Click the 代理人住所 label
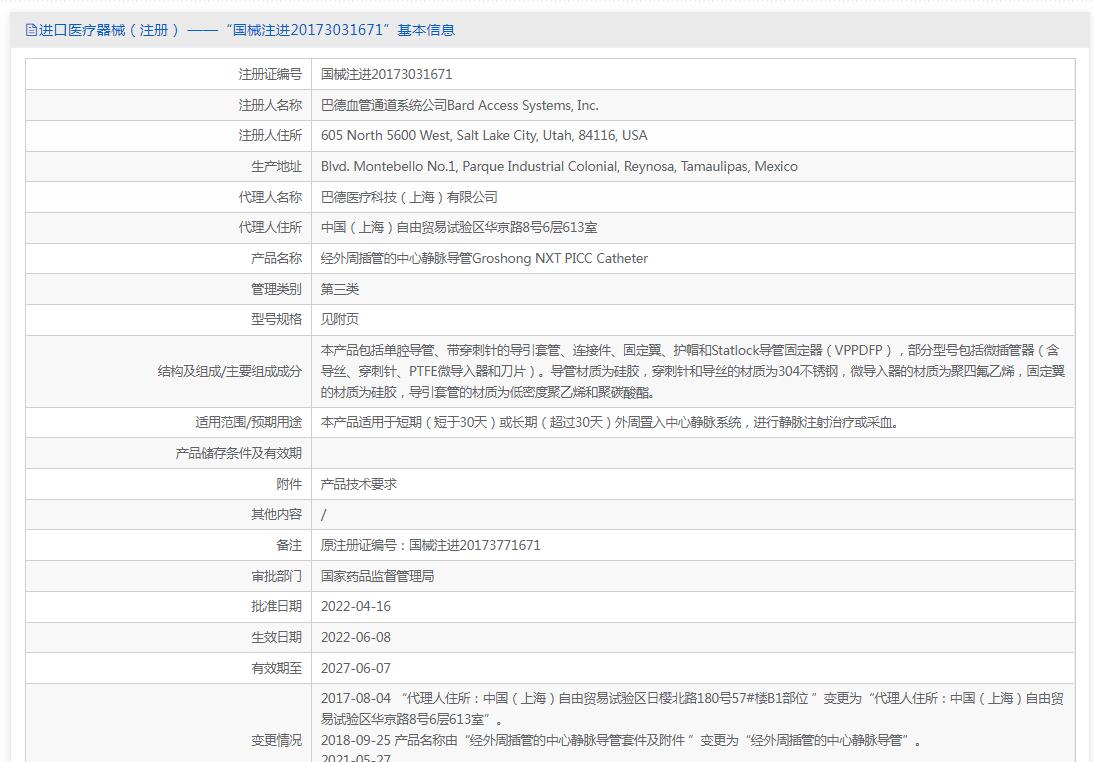1094x762 pixels. pos(270,227)
